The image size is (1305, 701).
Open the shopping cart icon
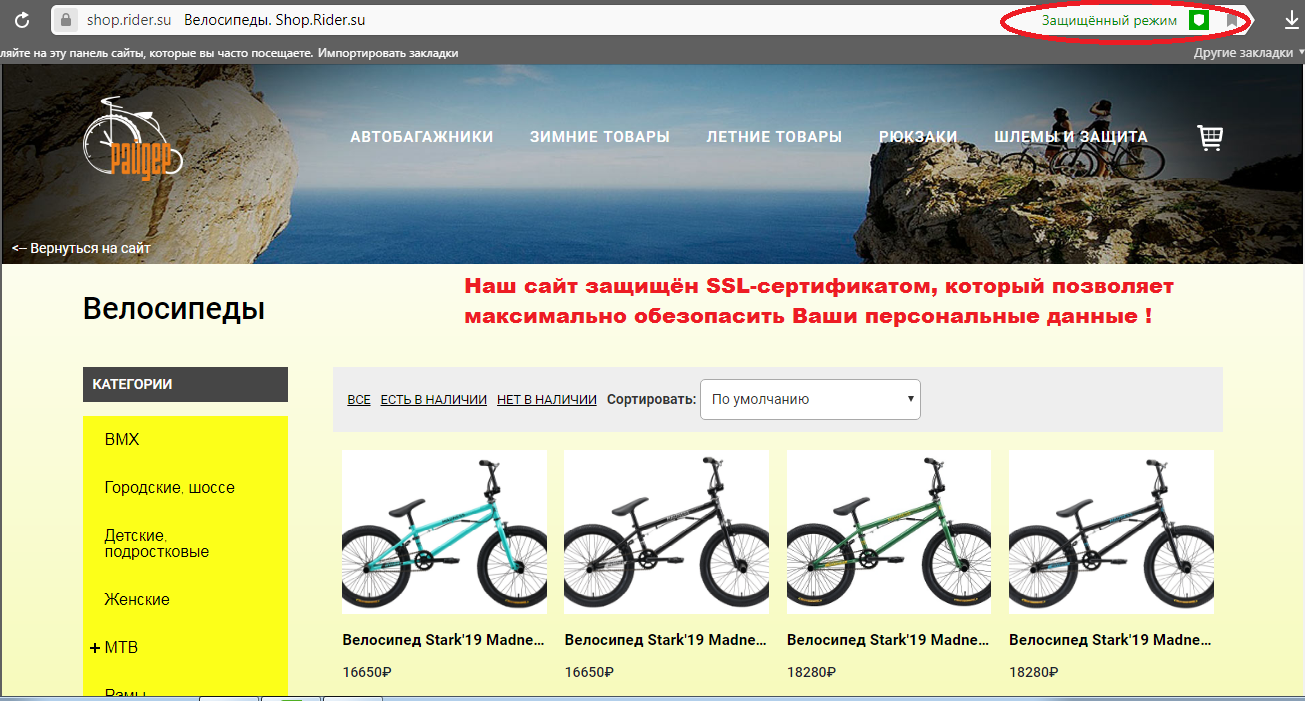1210,138
